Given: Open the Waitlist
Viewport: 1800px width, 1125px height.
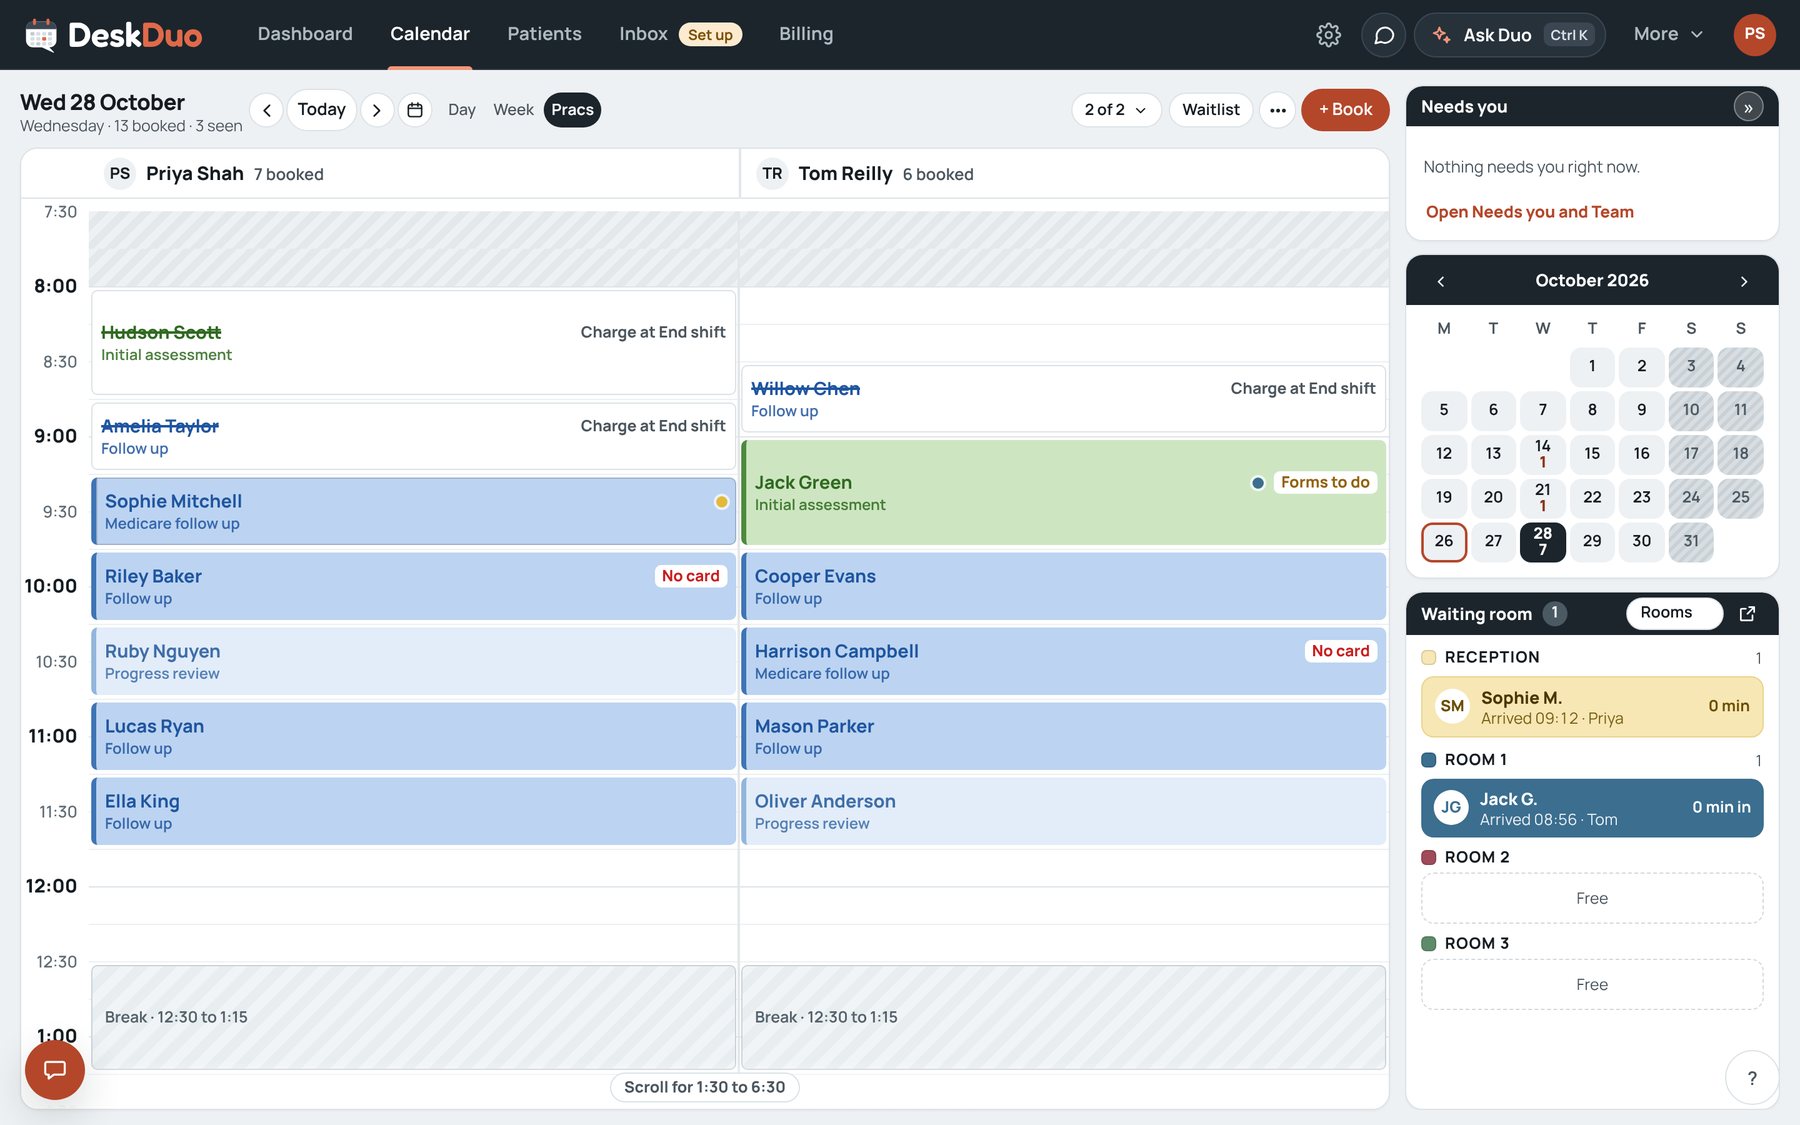Looking at the screenshot, I should [1210, 110].
